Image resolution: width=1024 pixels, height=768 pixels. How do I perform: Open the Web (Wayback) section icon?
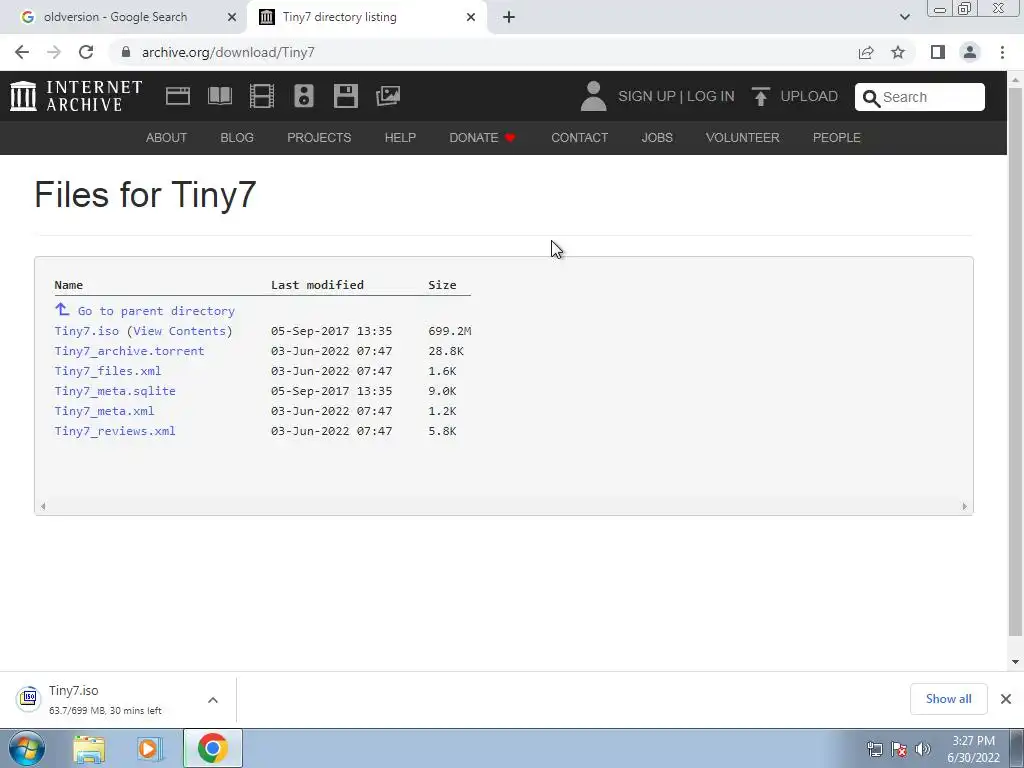[x=178, y=96]
